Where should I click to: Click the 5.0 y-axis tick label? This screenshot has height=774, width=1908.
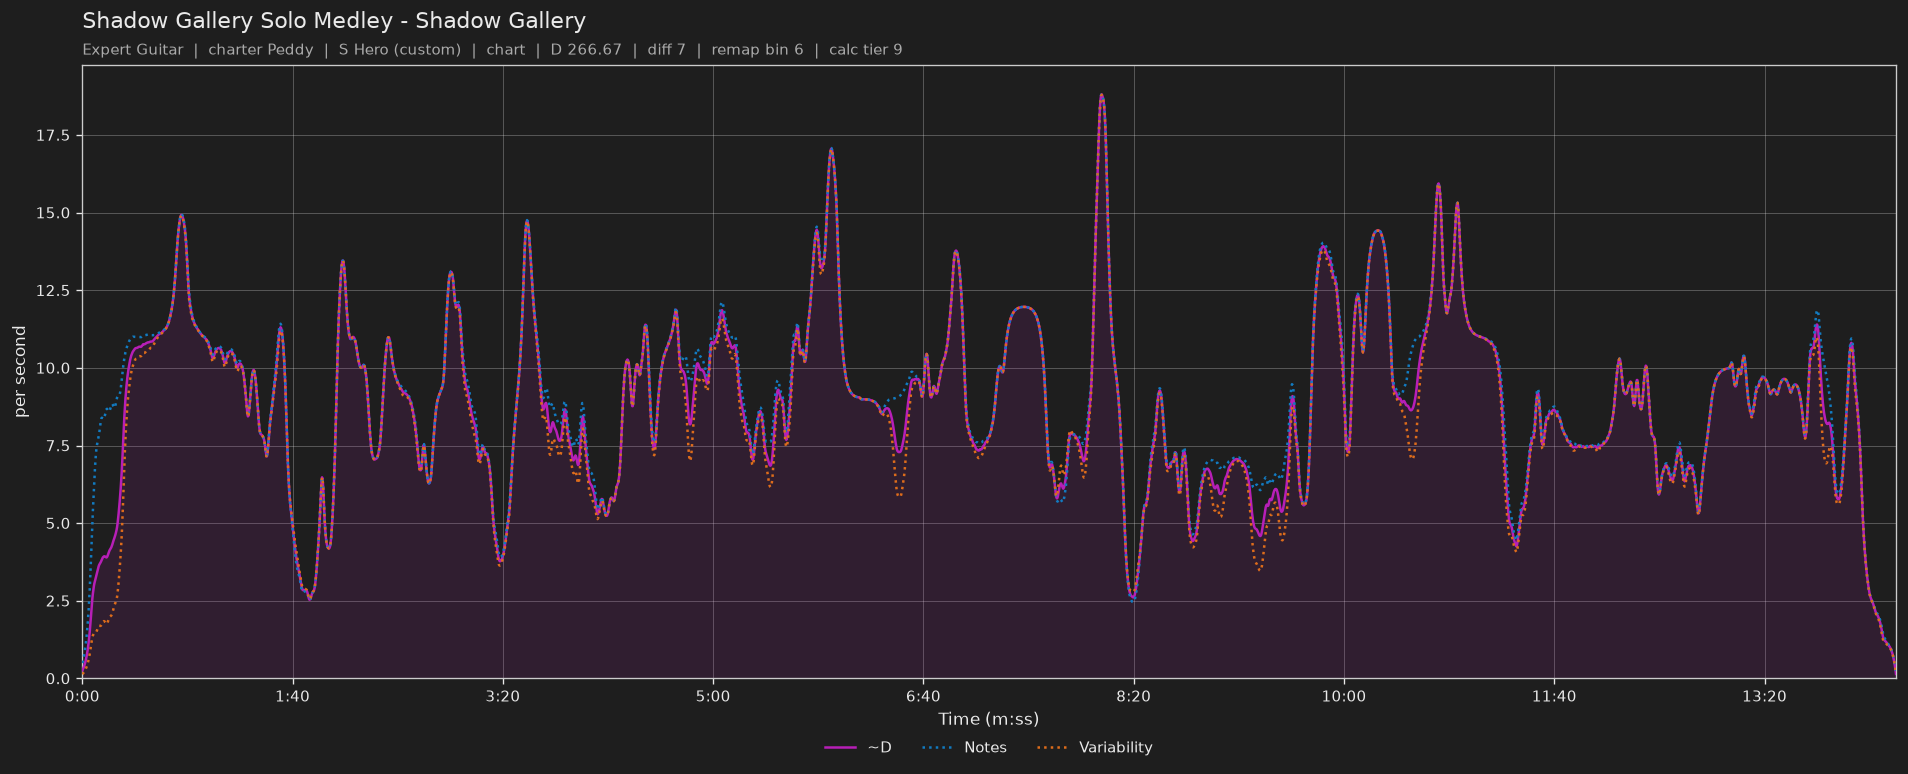[x=57, y=524]
